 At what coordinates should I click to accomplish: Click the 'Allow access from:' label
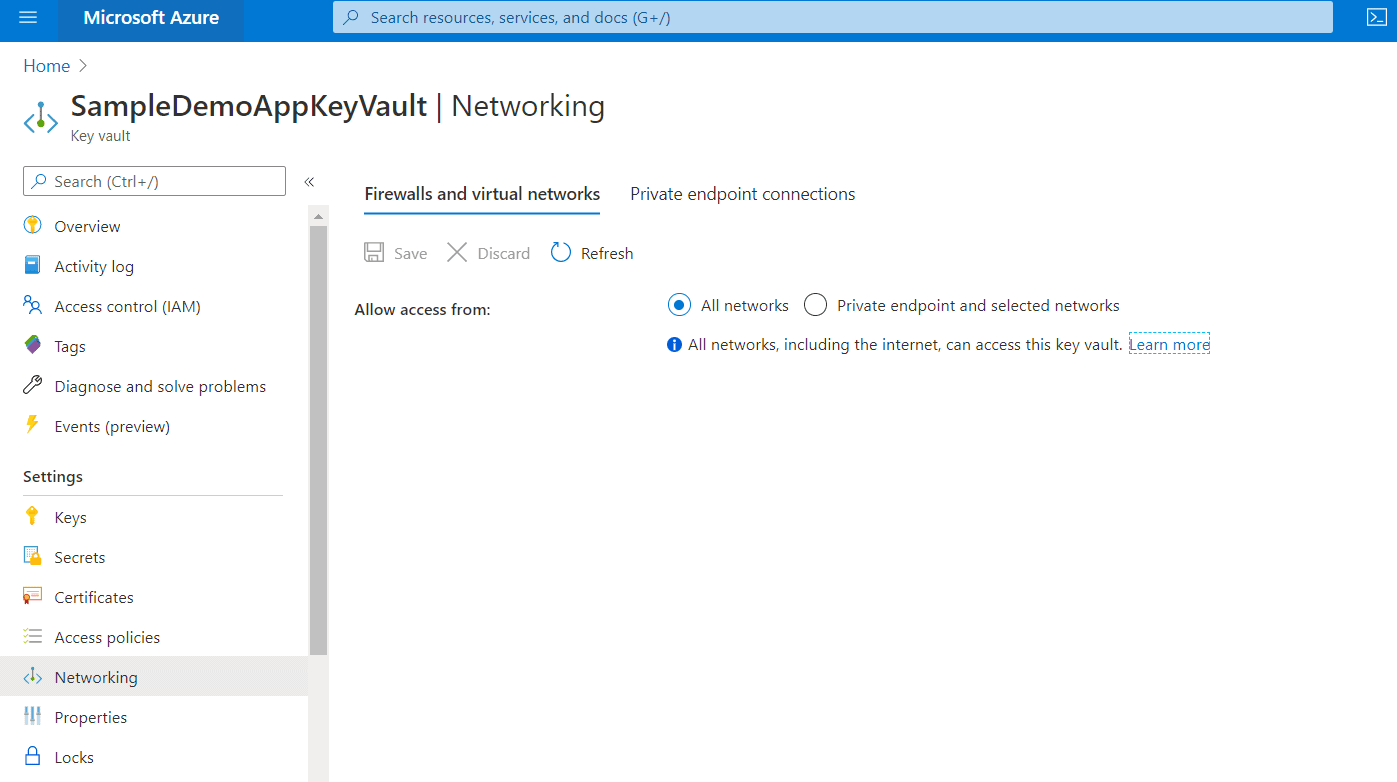pyautogui.click(x=422, y=309)
